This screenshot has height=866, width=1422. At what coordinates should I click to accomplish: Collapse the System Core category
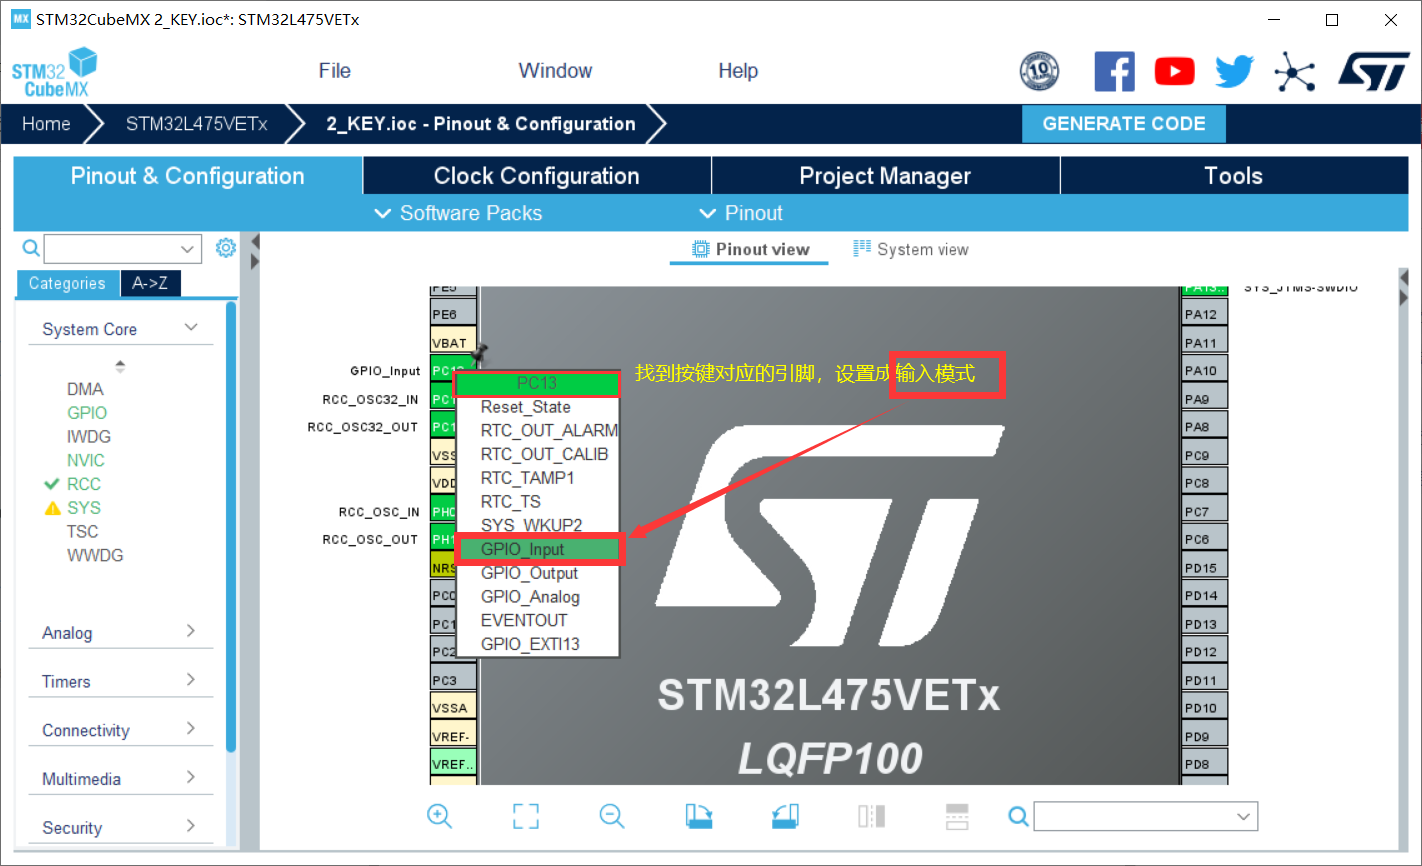192,328
